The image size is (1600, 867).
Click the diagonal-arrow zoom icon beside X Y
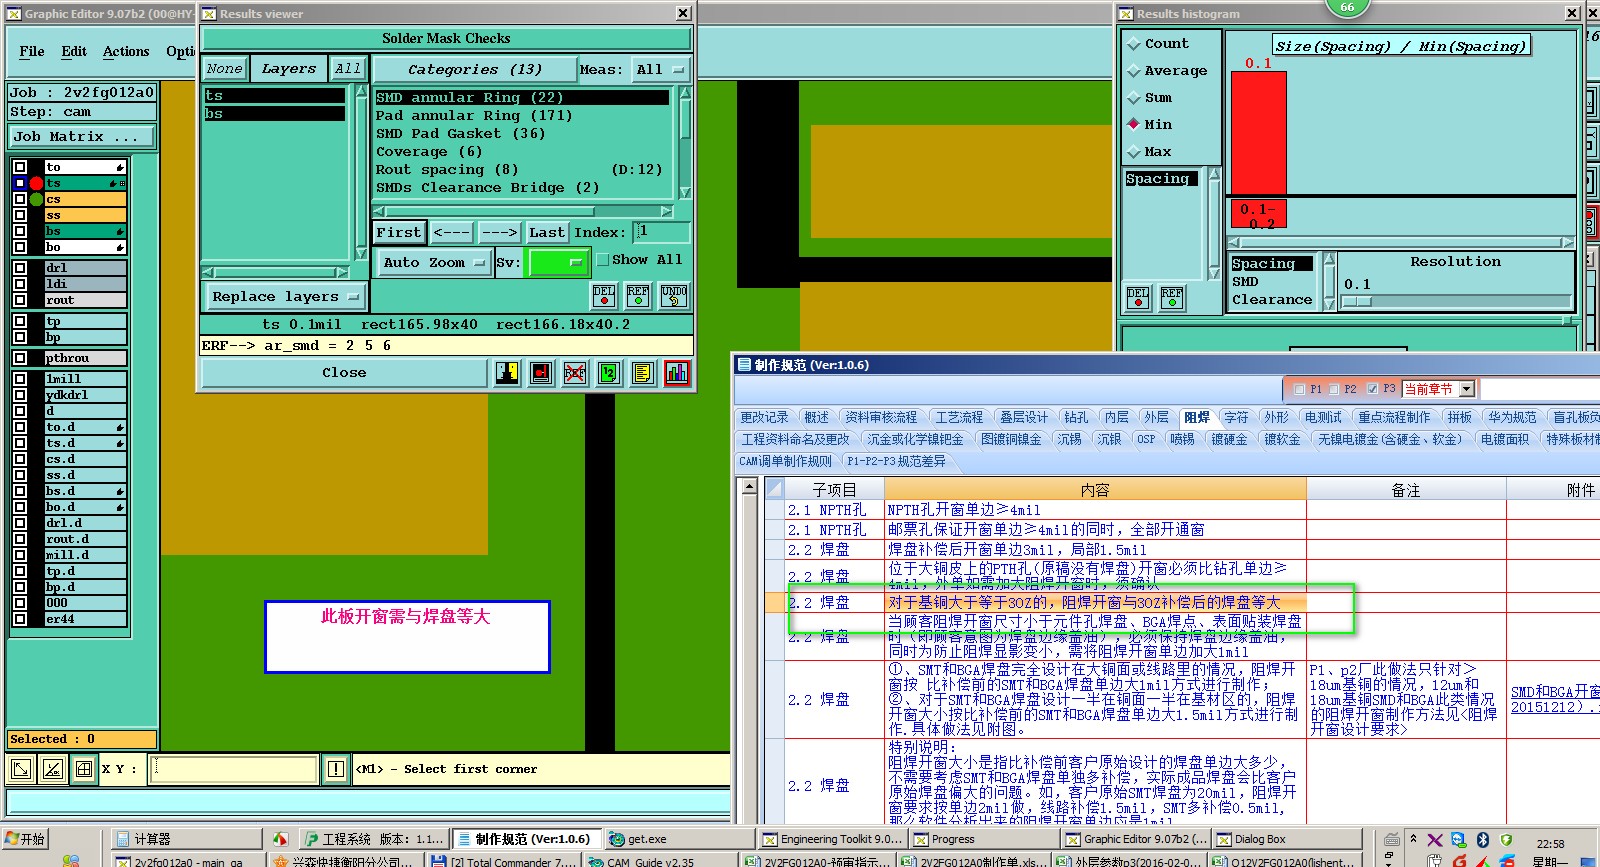(20, 769)
